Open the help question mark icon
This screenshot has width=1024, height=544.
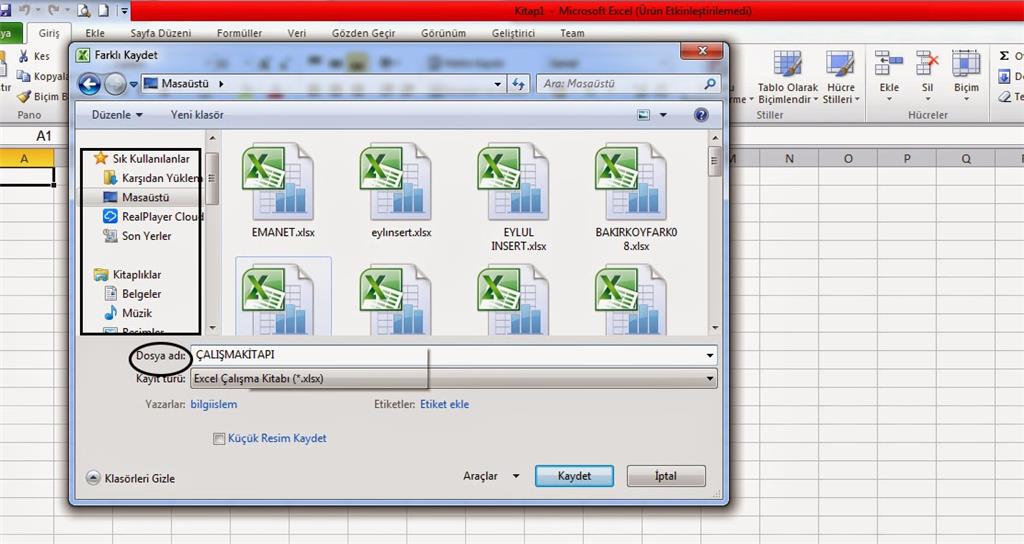pyautogui.click(x=701, y=115)
